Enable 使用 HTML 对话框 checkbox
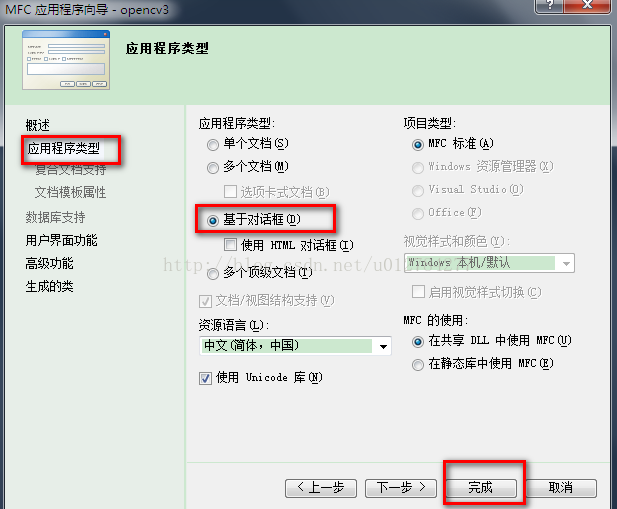 [x=230, y=244]
